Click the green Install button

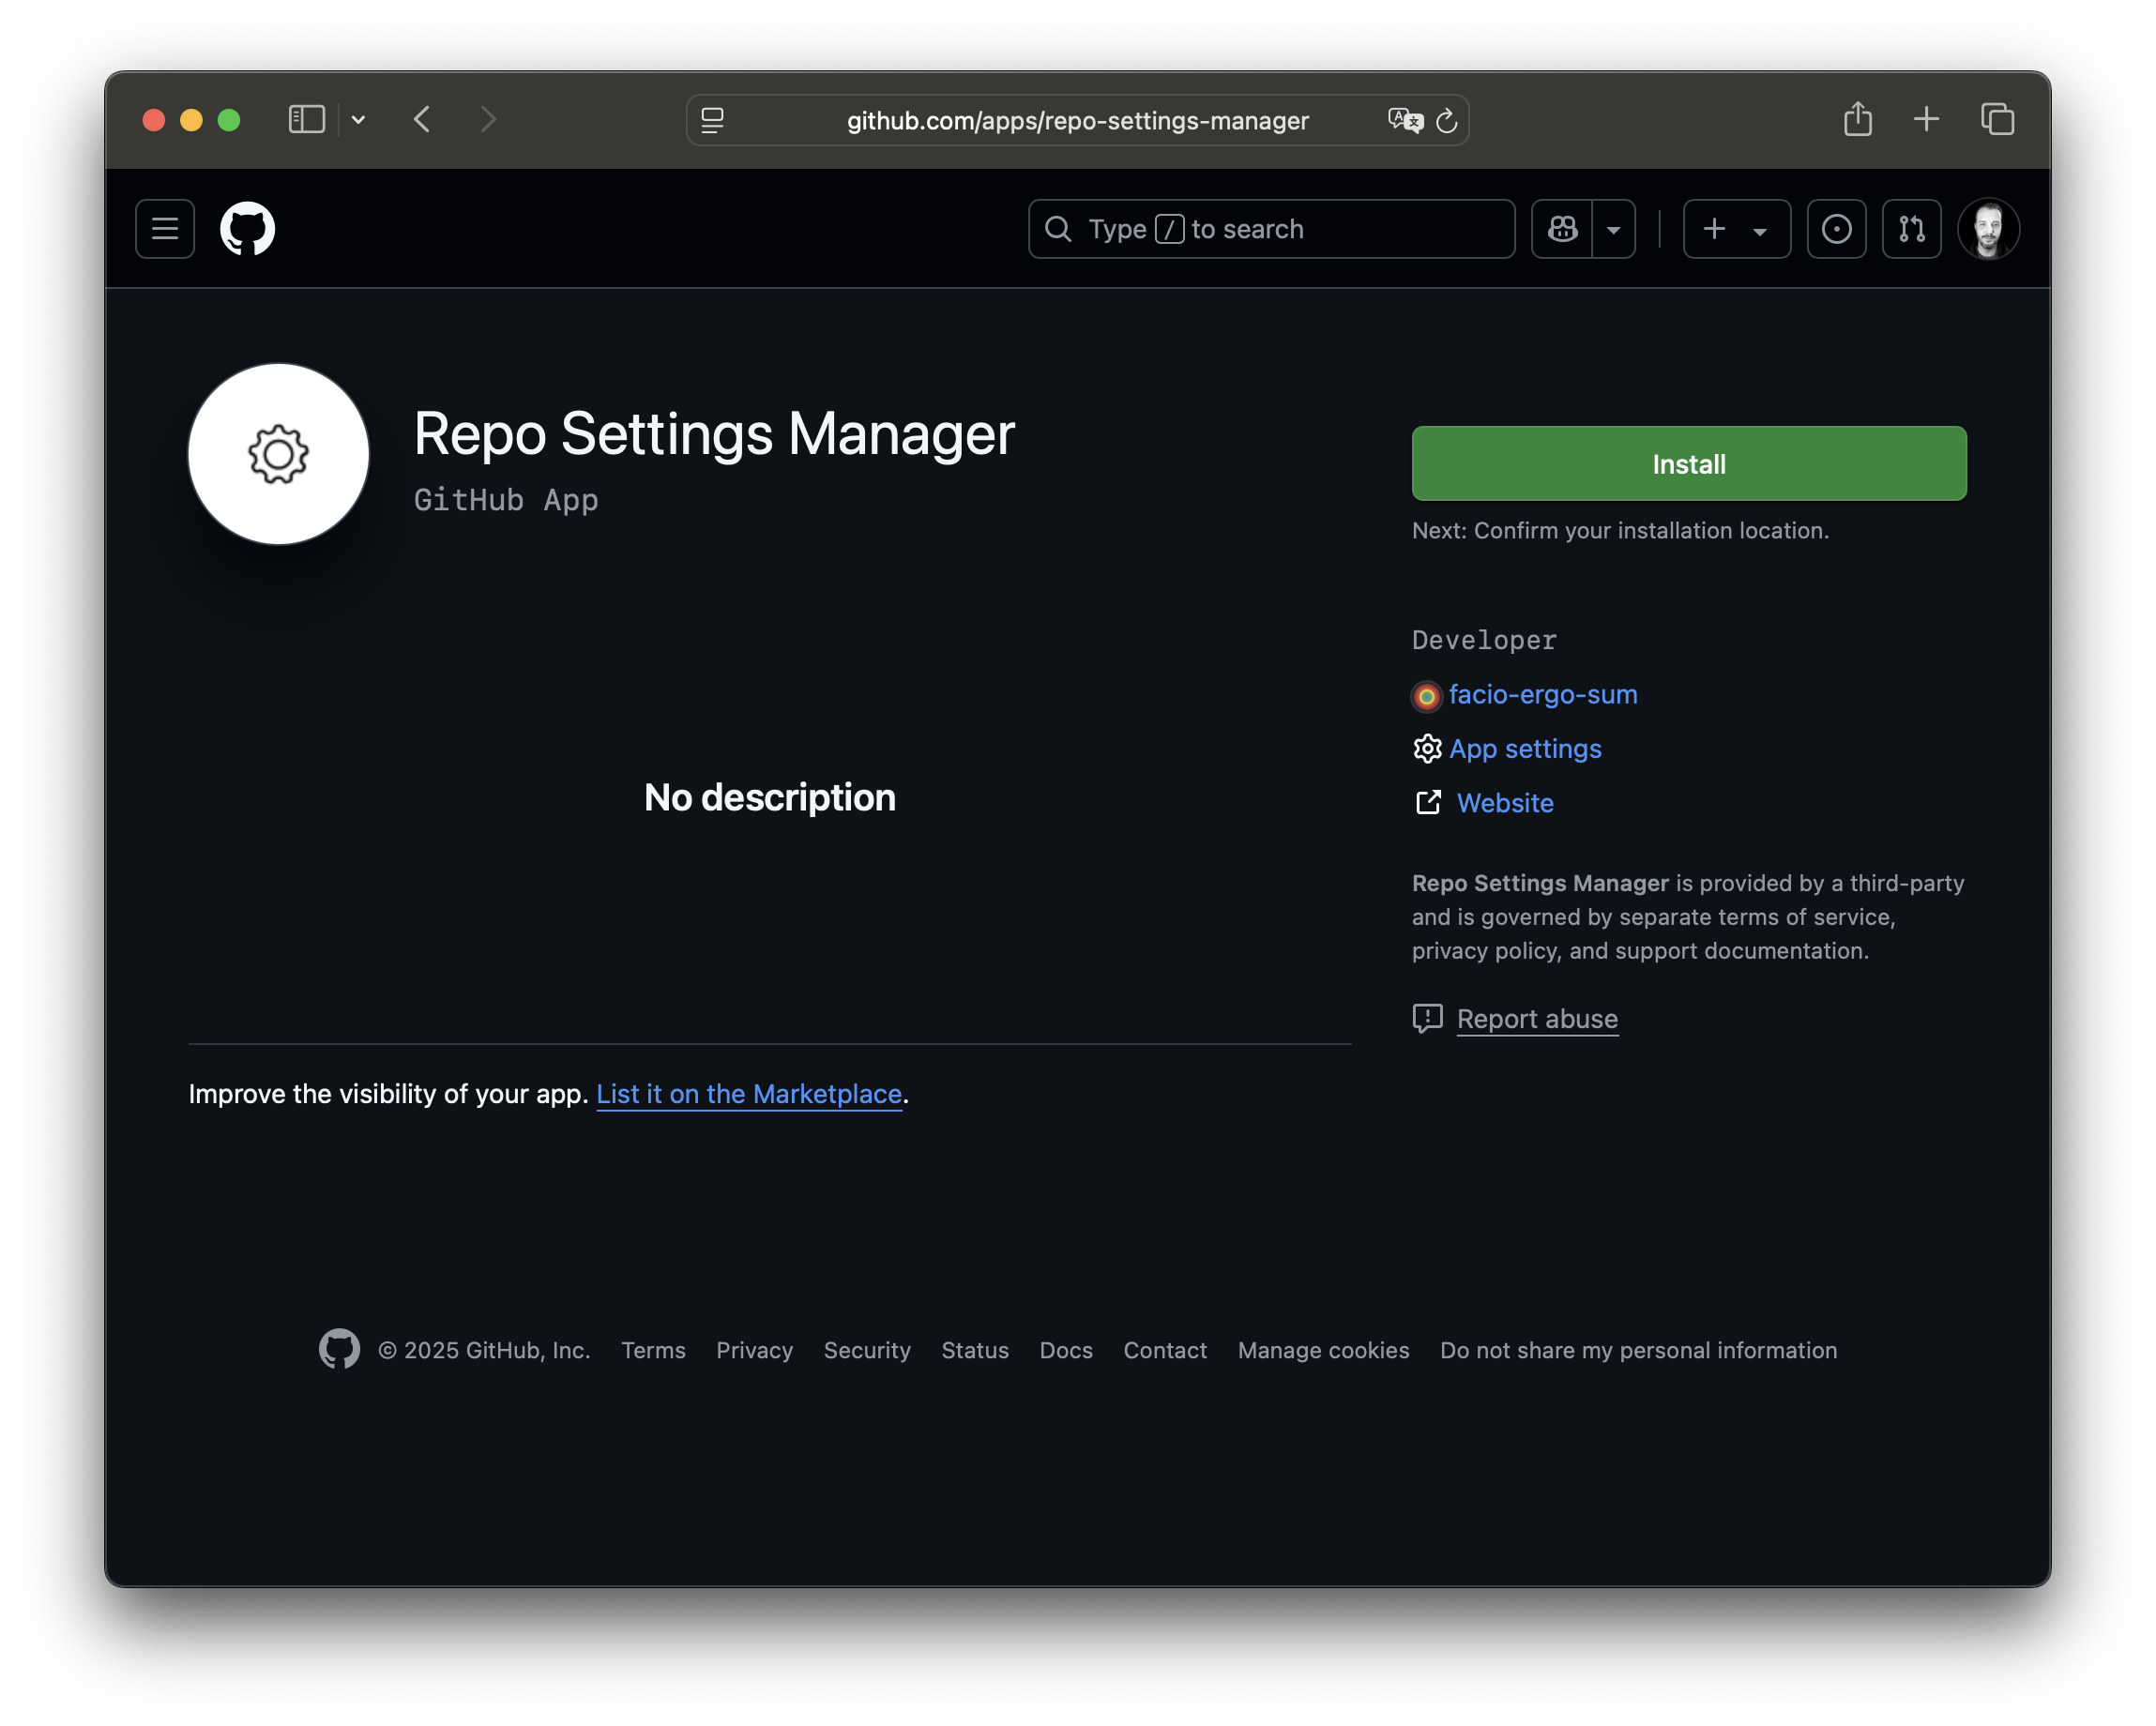tap(1688, 464)
